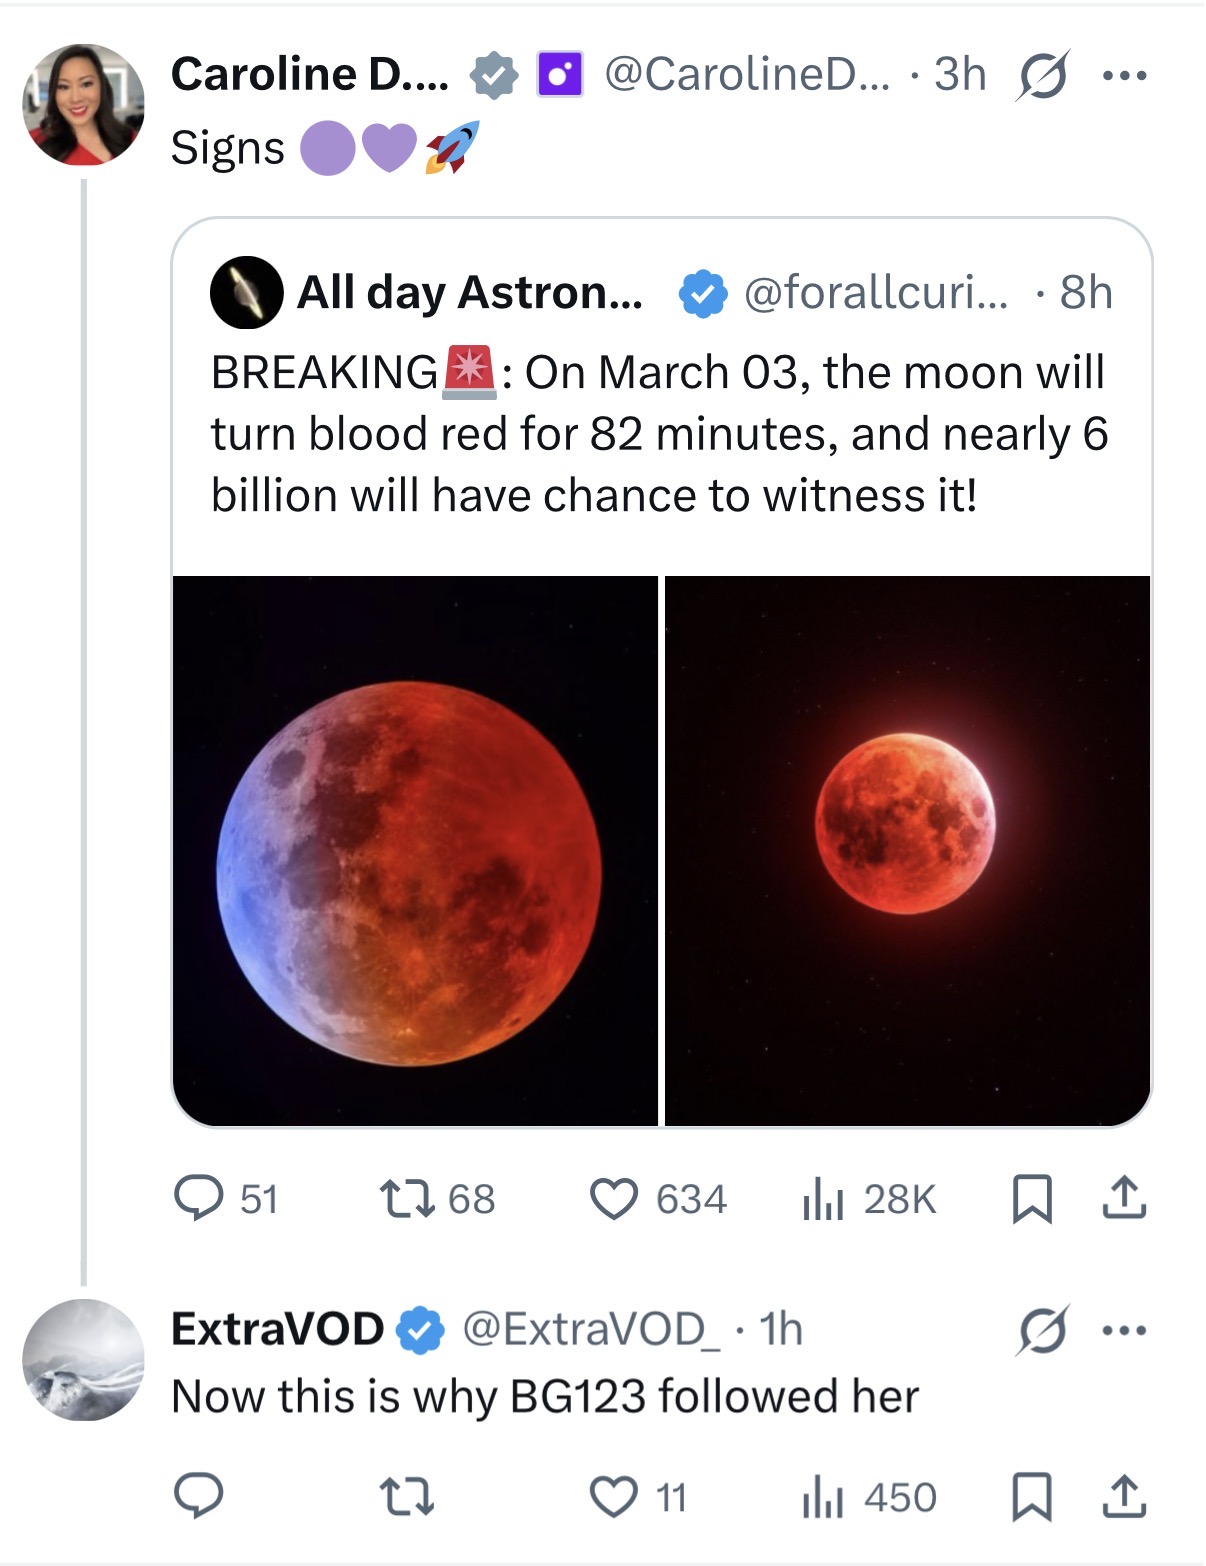Open more options on Caroline's post
Screen dimensions: 1206x1566
pyautogui.click(x=1124, y=75)
